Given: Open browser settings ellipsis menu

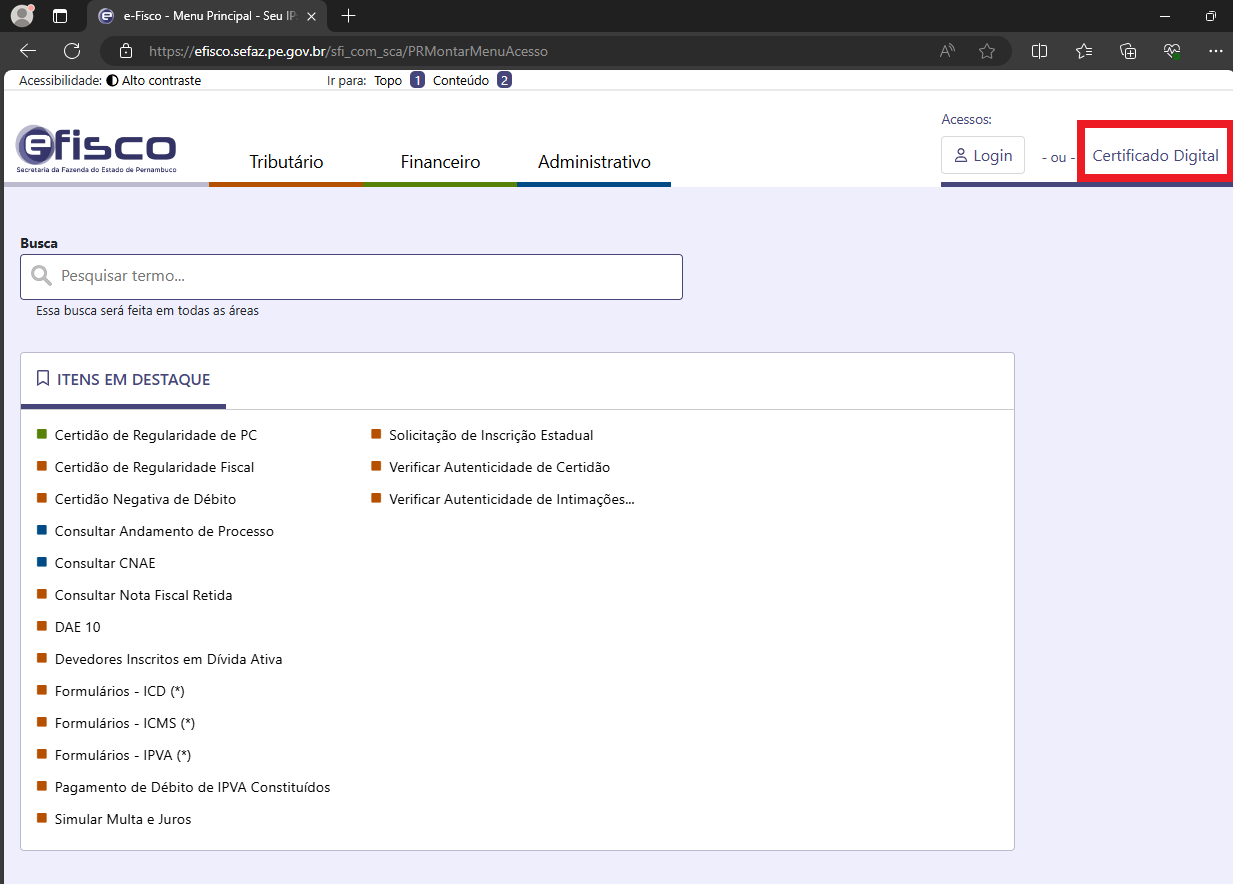Looking at the screenshot, I should pyautogui.click(x=1215, y=51).
